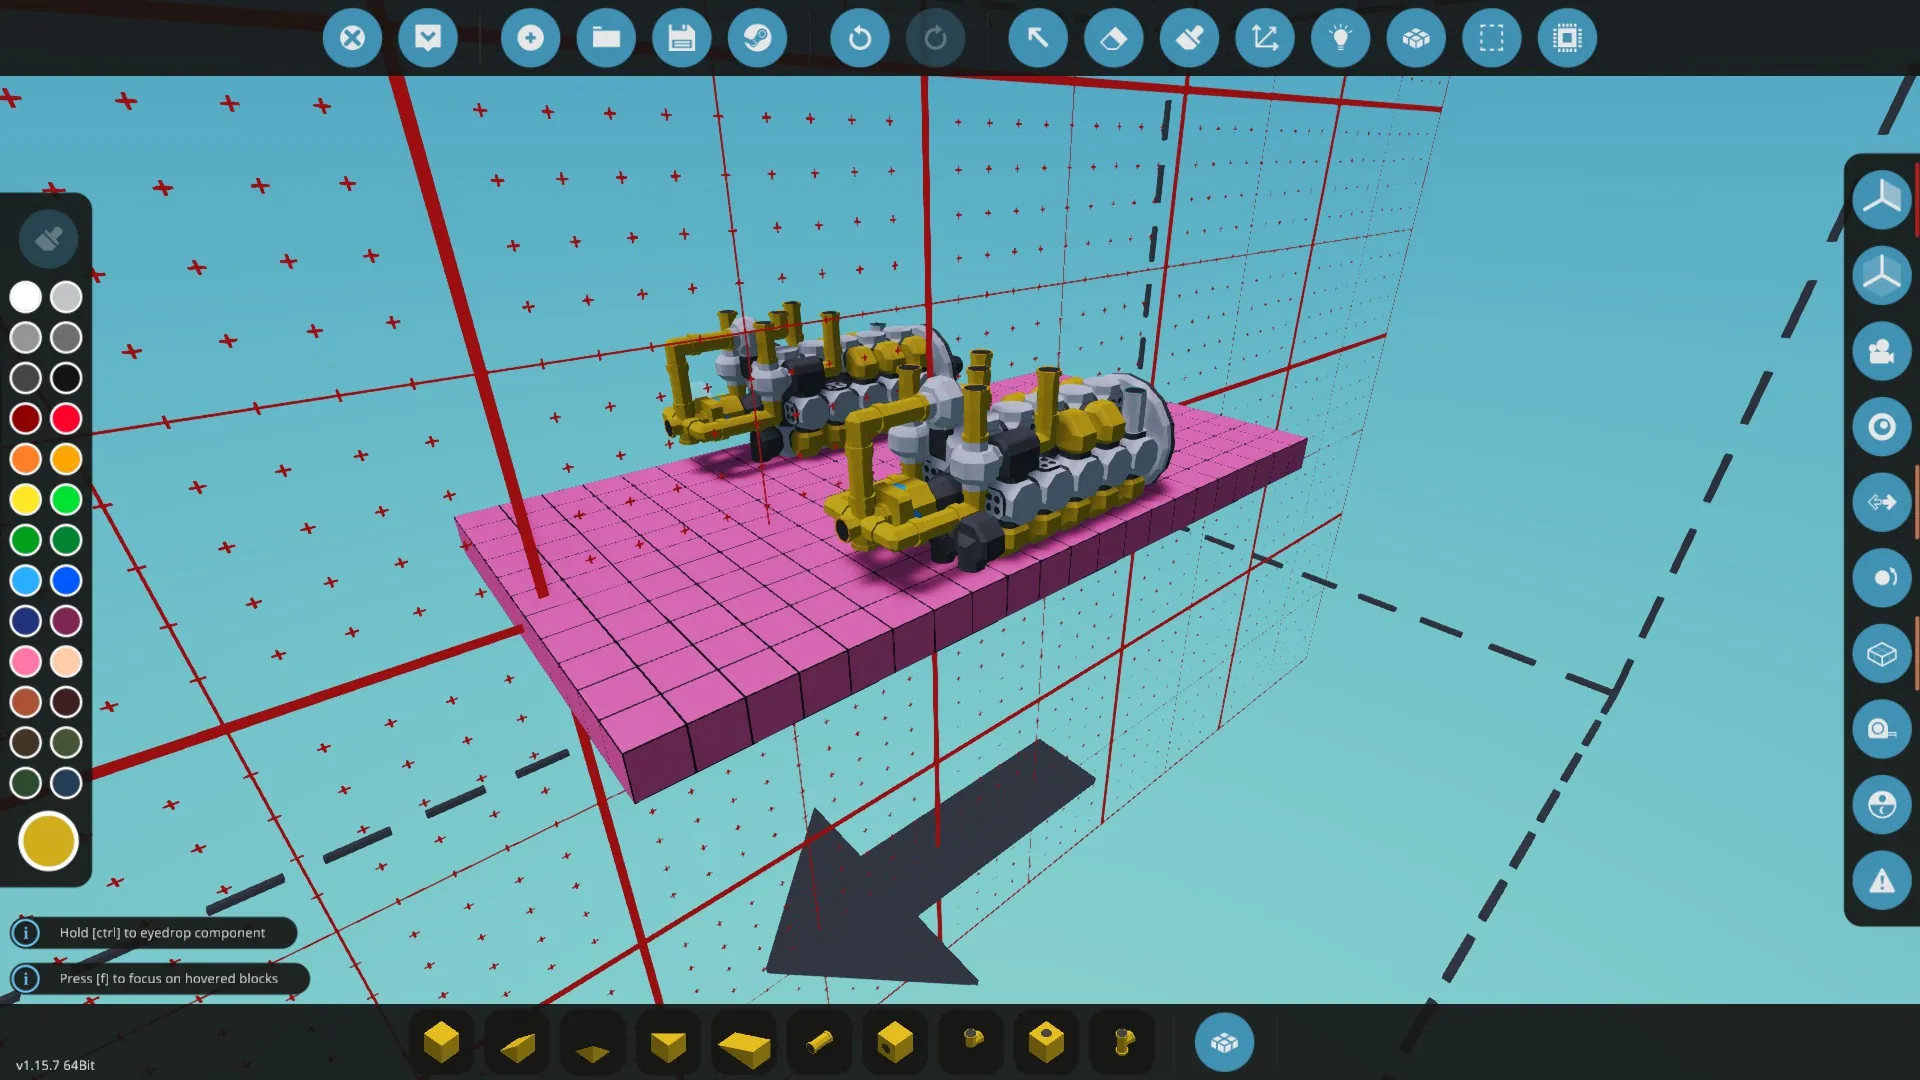Open the warning triangle errors icon
Image resolution: width=1920 pixels, height=1080 pixels.
(1881, 881)
